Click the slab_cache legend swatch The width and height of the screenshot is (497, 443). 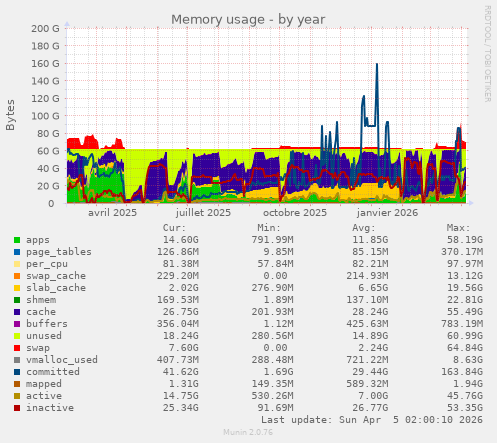point(17,288)
